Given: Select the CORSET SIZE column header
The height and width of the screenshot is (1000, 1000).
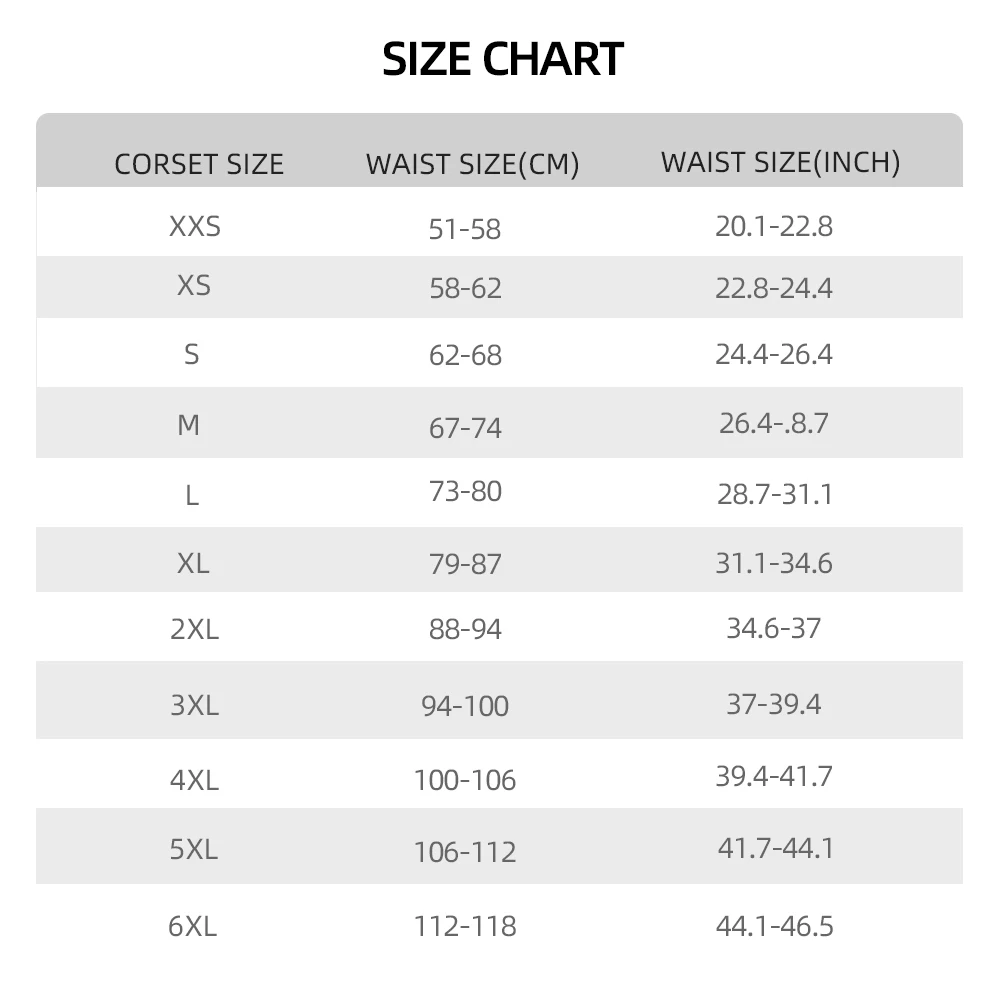Looking at the screenshot, I should point(199,164).
